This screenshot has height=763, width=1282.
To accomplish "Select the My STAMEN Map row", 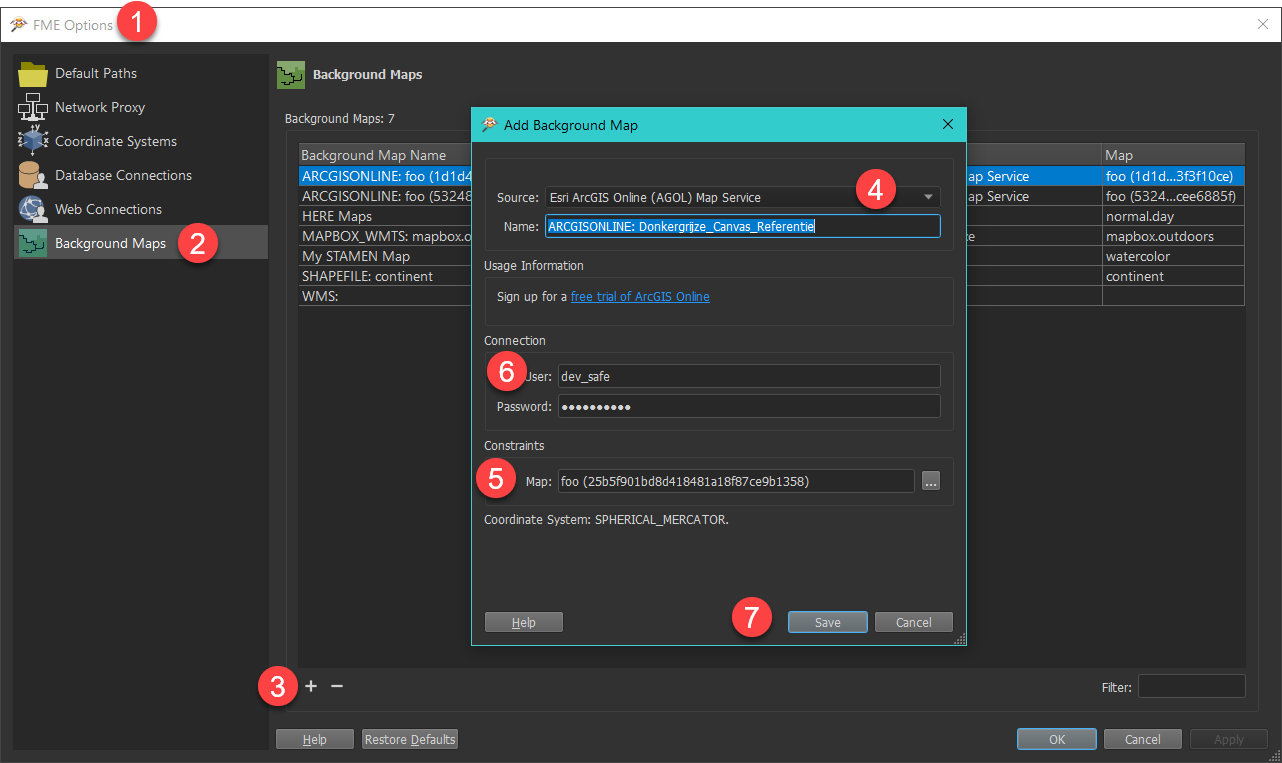I will (385, 256).
